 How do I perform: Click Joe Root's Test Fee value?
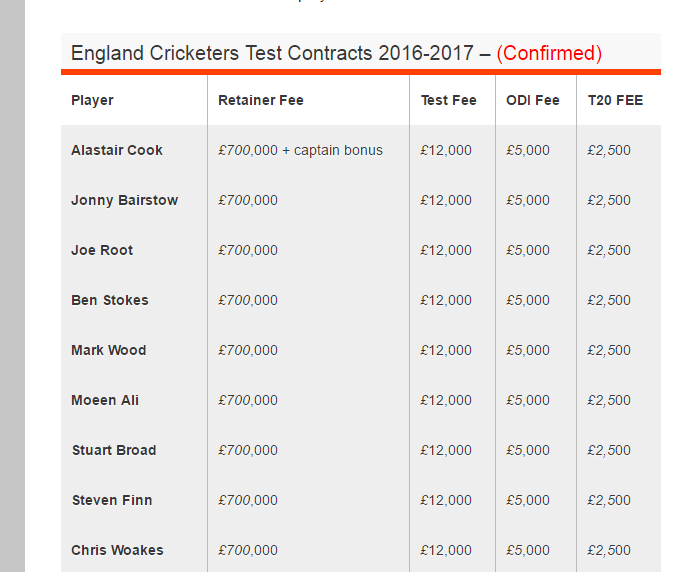446,250
